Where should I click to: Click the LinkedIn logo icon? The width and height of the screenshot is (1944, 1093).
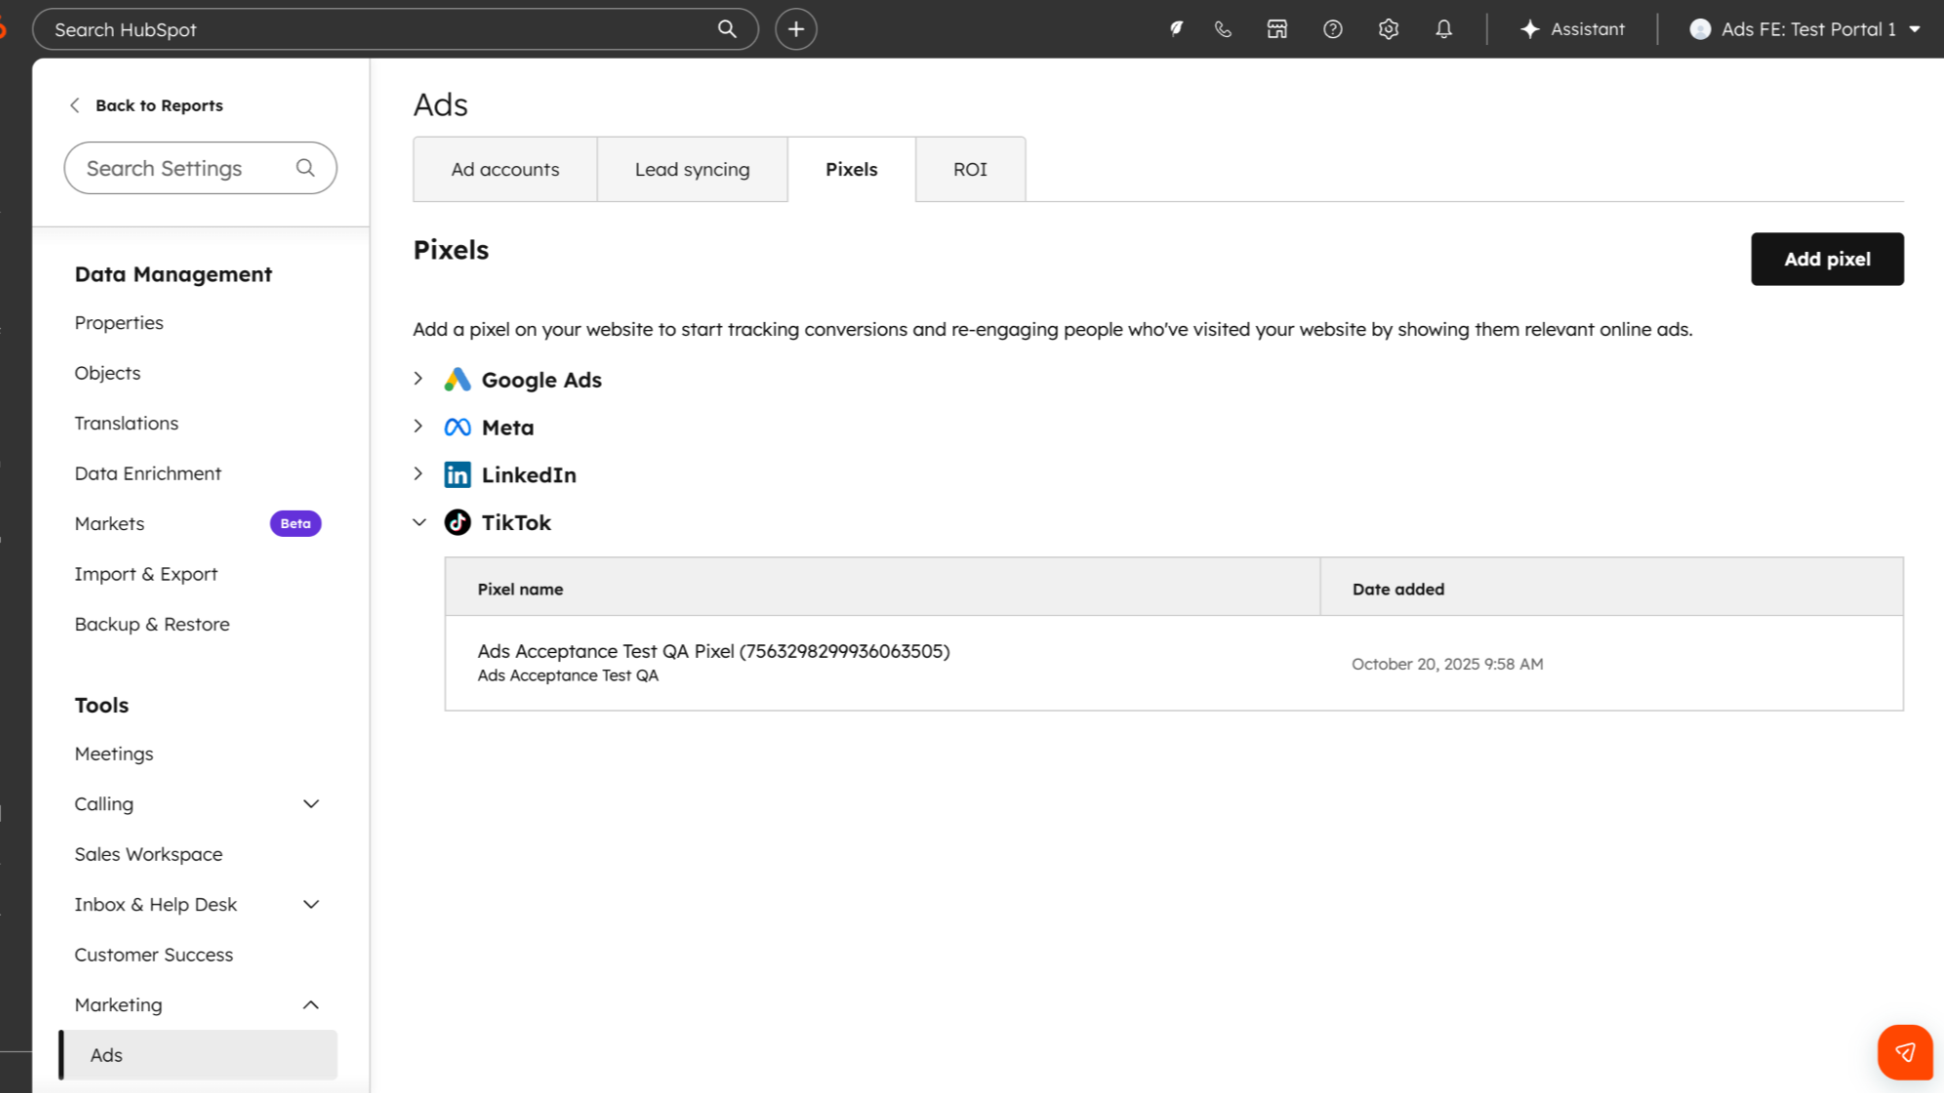pos(457,474)
